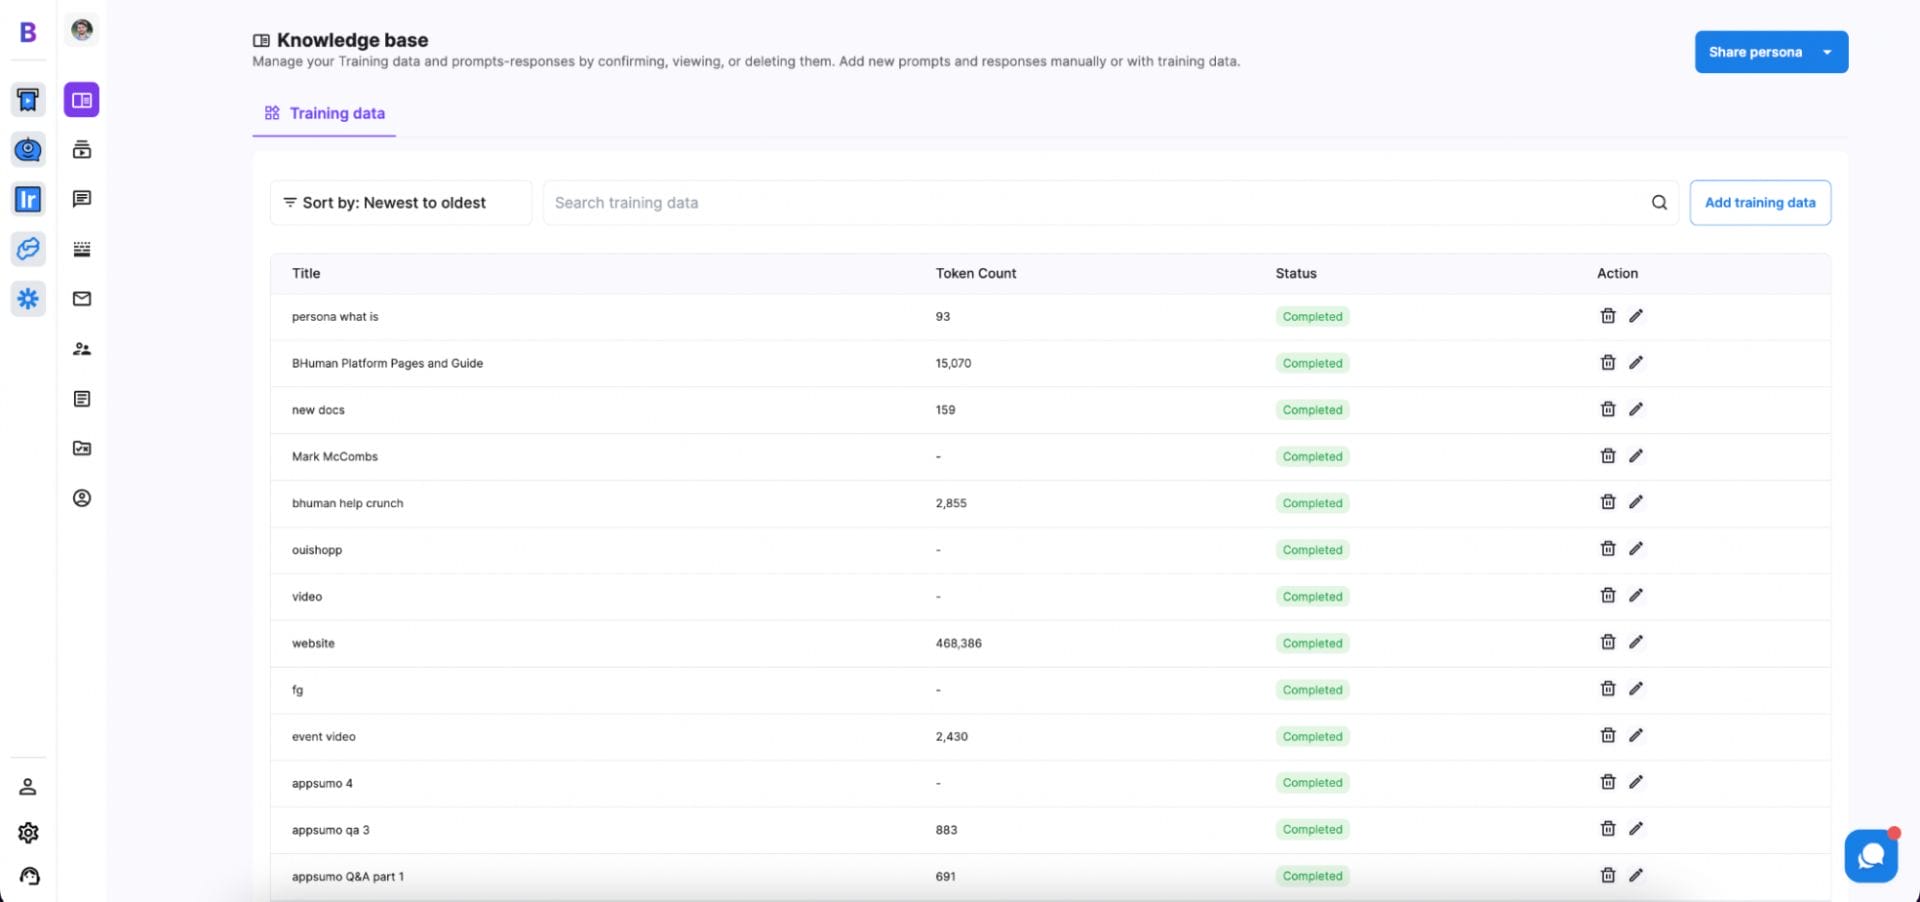Open the chat message icon in sidebar

tap(82, 199)
